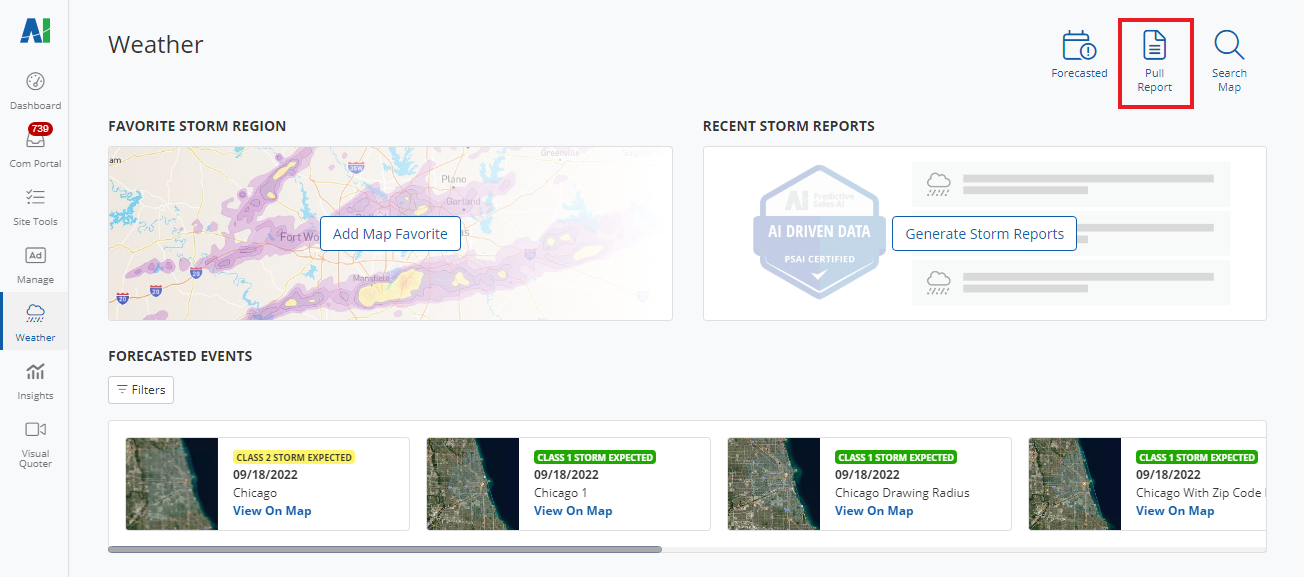1304x577 pixels.
Task: Click the horizontal scrollbar under forecasted events
Action: pyautogui.click(x=385, y=549)
